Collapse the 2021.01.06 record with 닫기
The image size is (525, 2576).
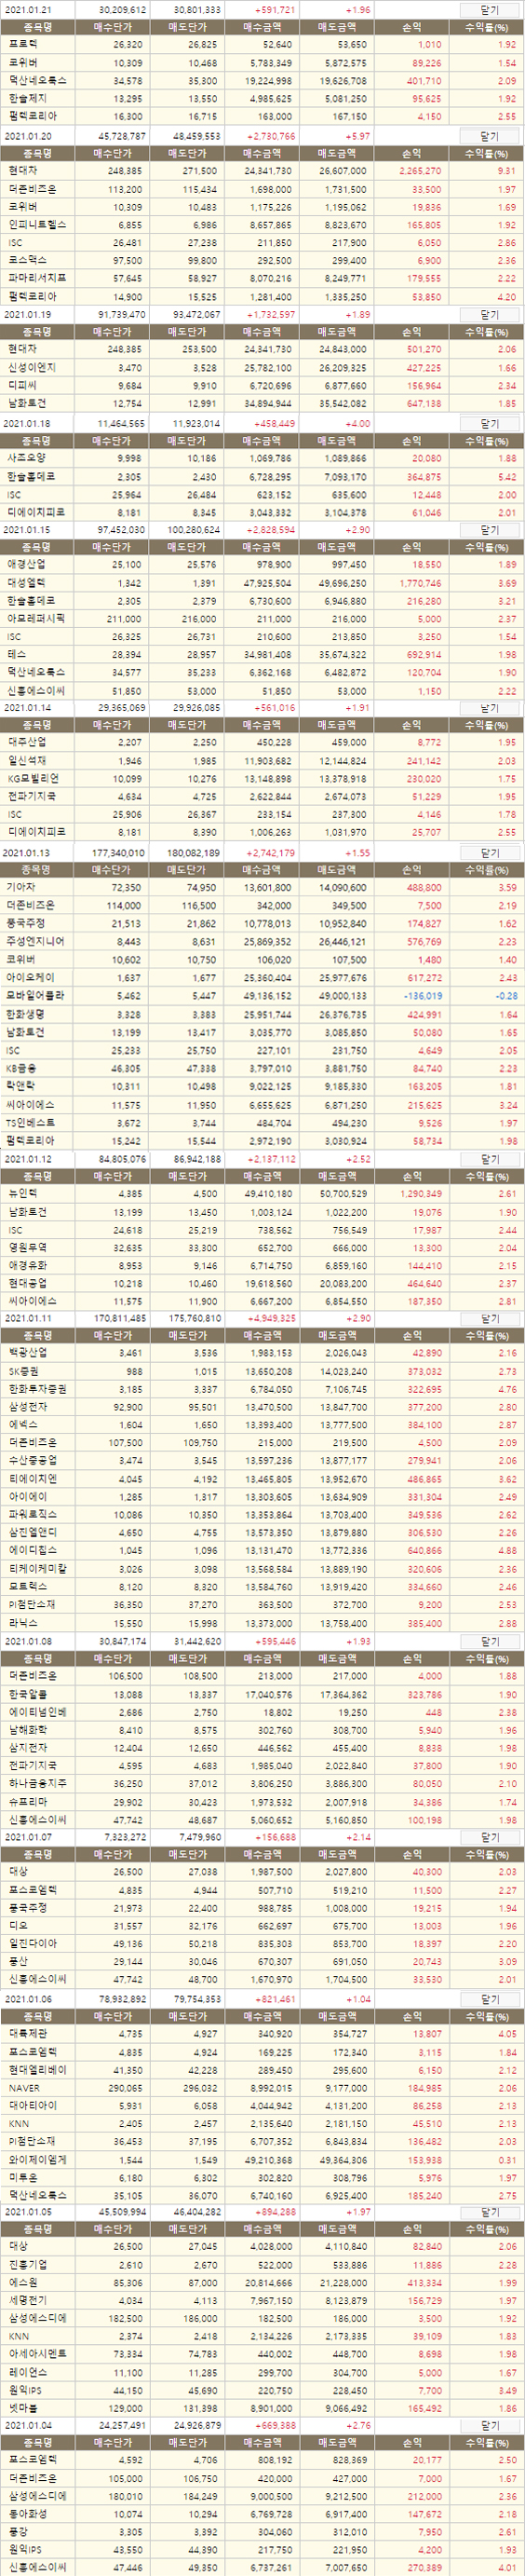point(489,1999)
